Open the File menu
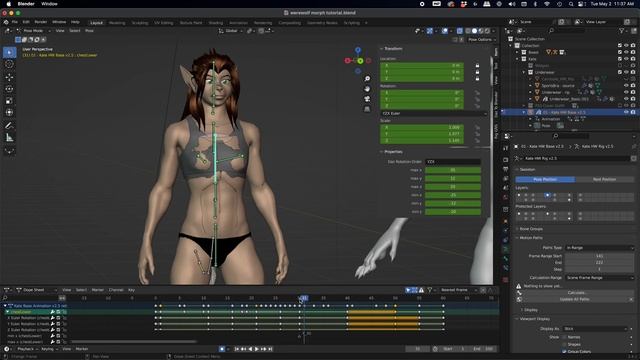Screen dimensions: 640x360 click(x=15, y=22)
